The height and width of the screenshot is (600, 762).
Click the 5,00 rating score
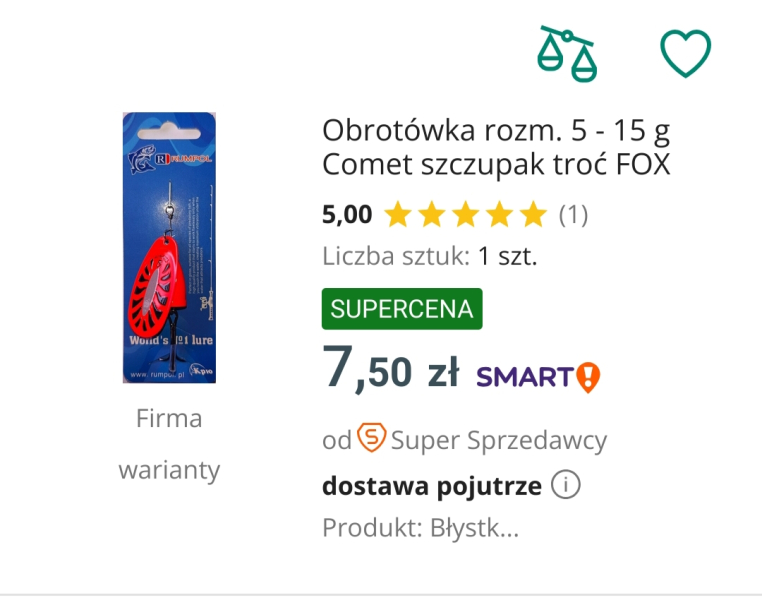pyautogui.click(x=347, y=214)
